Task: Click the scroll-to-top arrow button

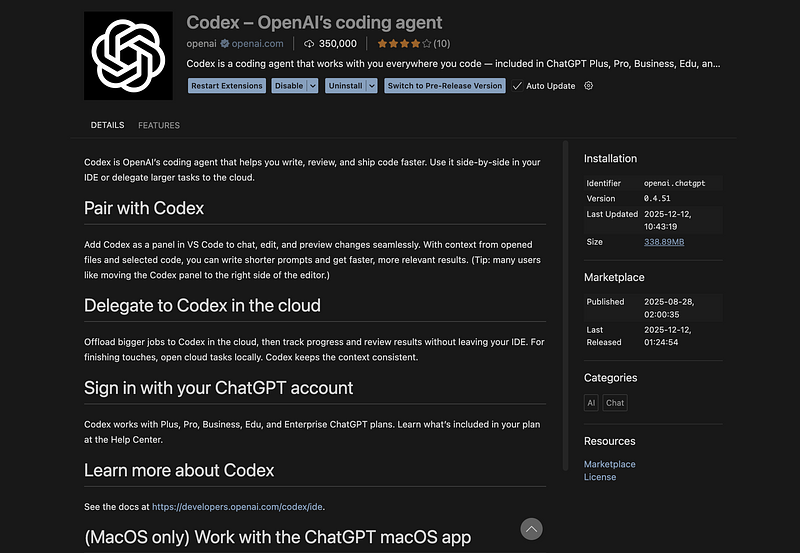Action: click(532, 529)
